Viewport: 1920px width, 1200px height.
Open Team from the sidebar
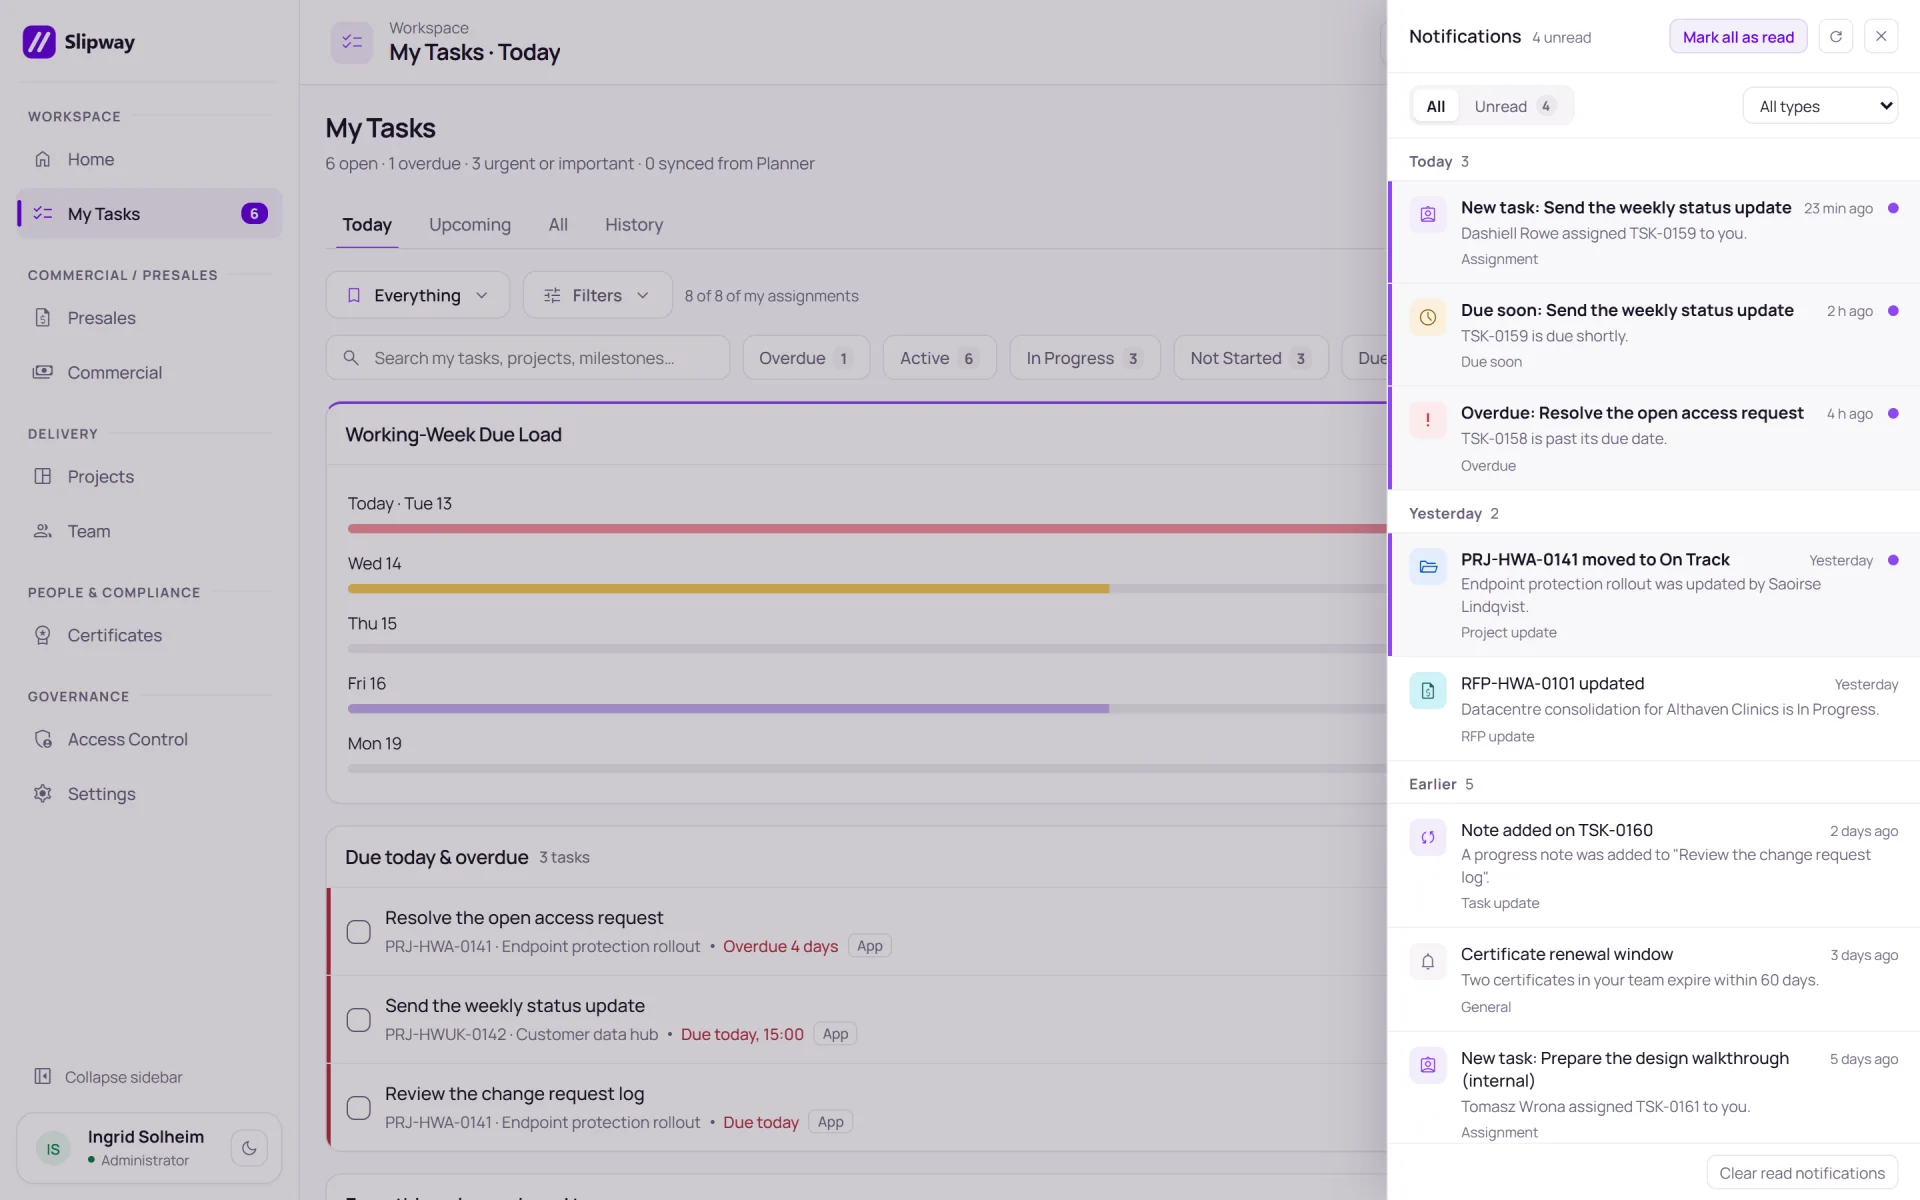tap(149, 531)
